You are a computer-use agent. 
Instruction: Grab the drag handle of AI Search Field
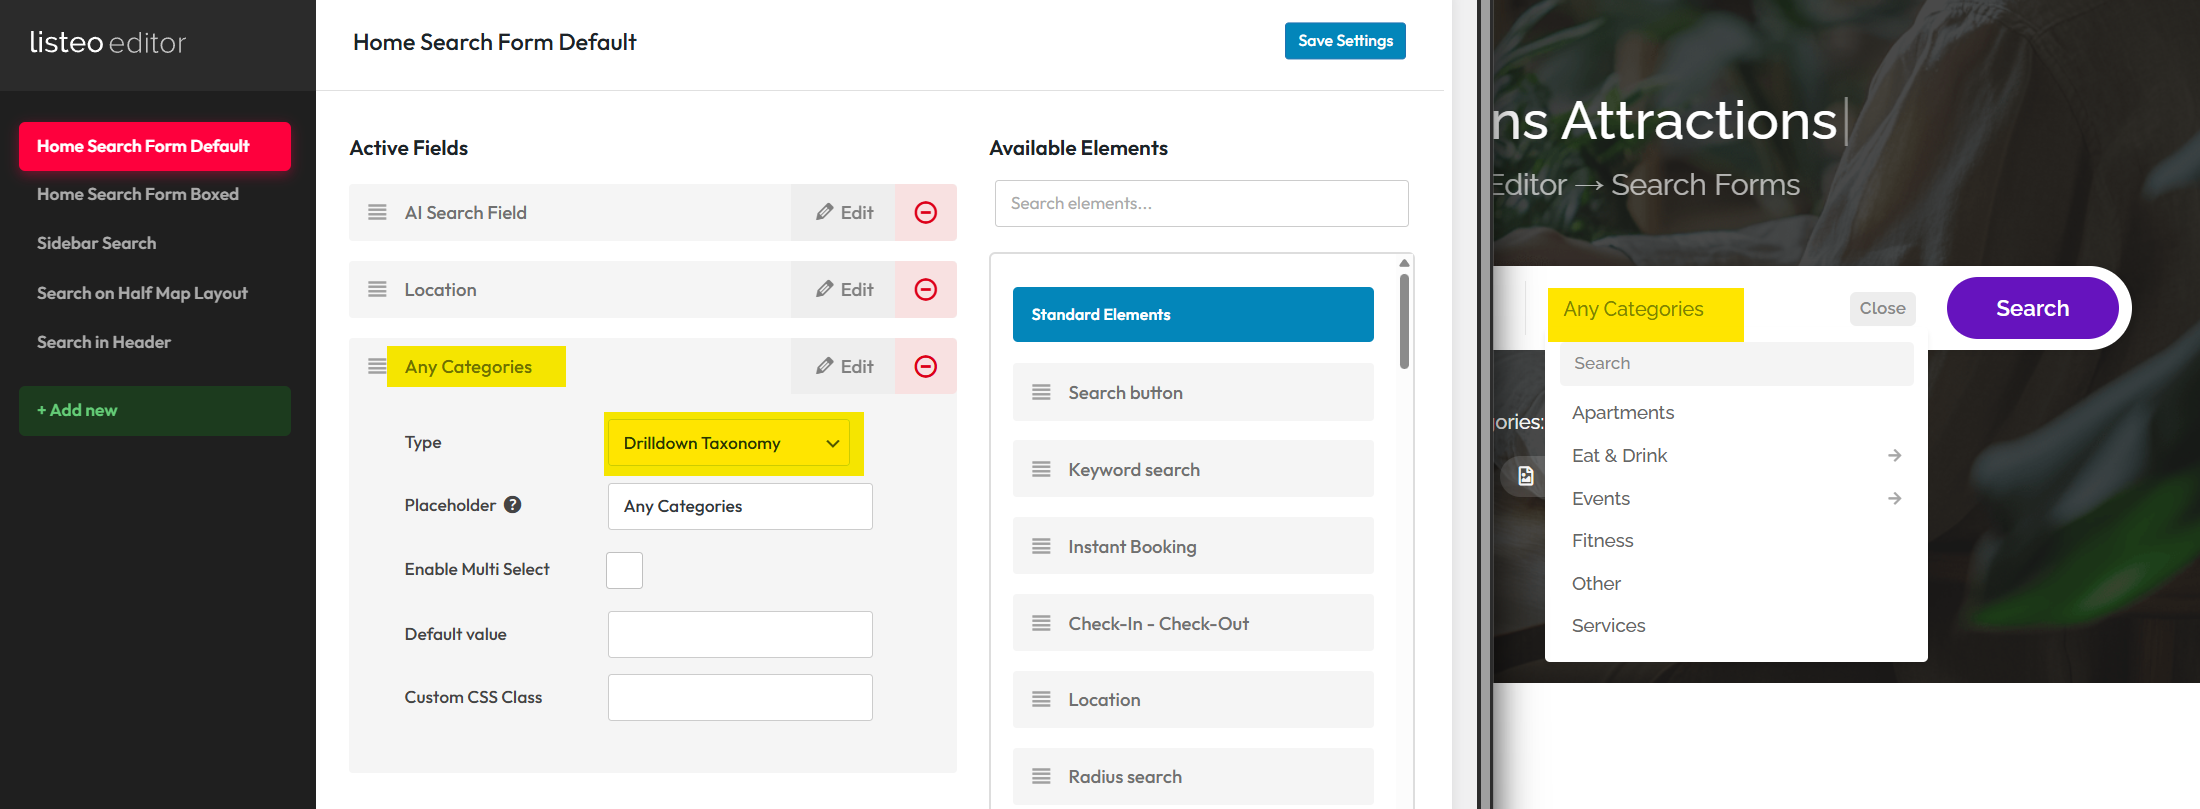(x=377, y=212)
